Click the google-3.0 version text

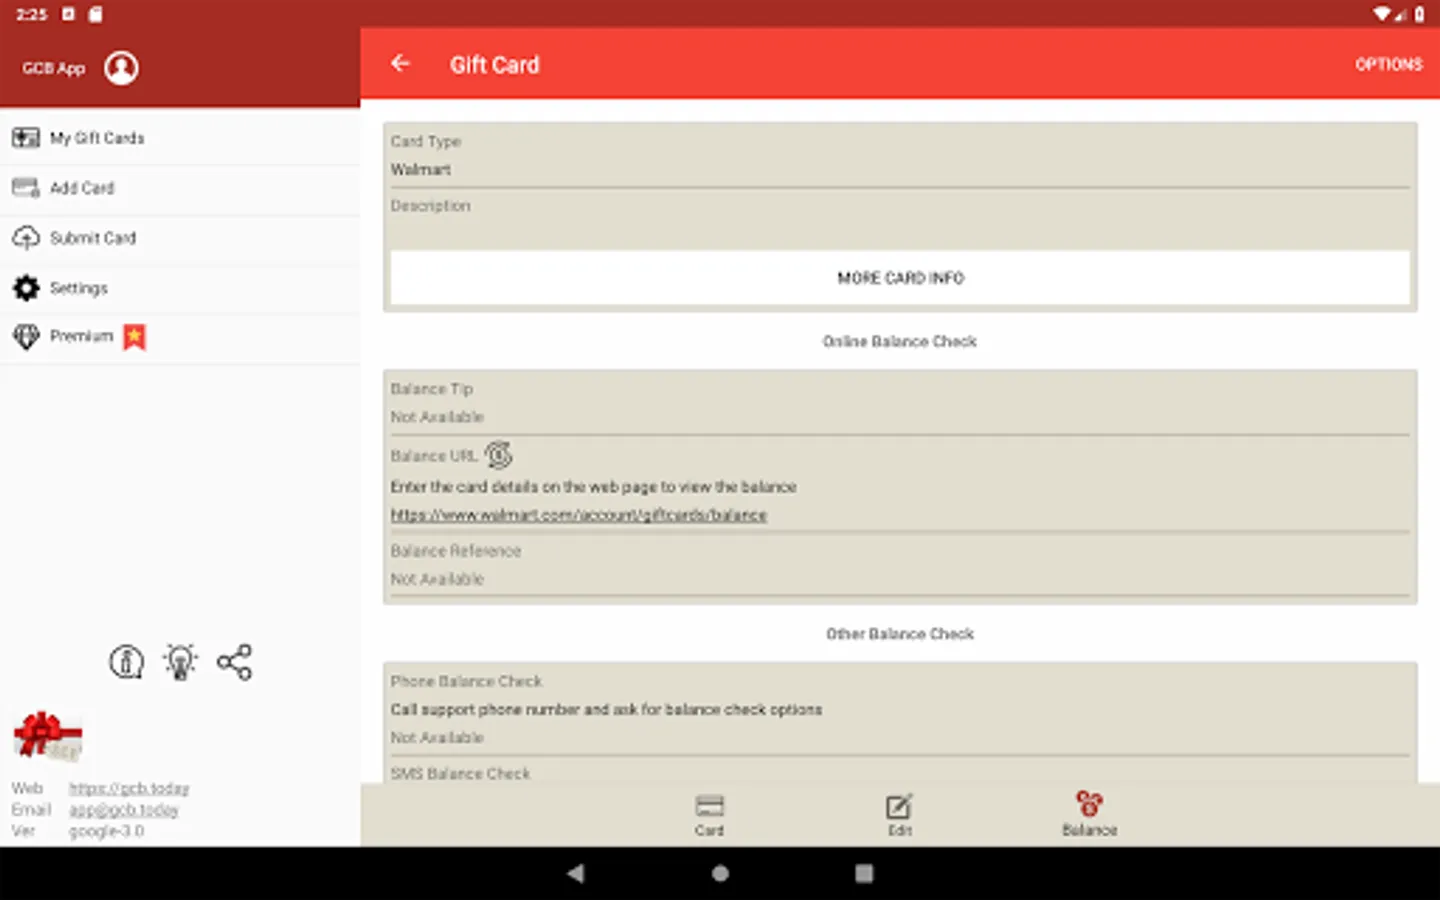pyautogui.click(x=106, y=831)
